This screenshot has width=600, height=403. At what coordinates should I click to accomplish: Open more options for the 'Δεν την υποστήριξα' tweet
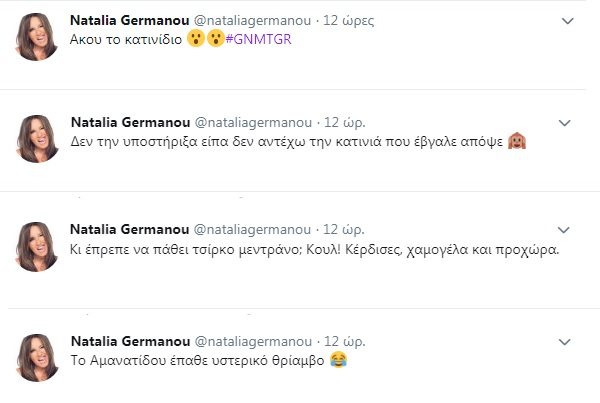(565, 122)
